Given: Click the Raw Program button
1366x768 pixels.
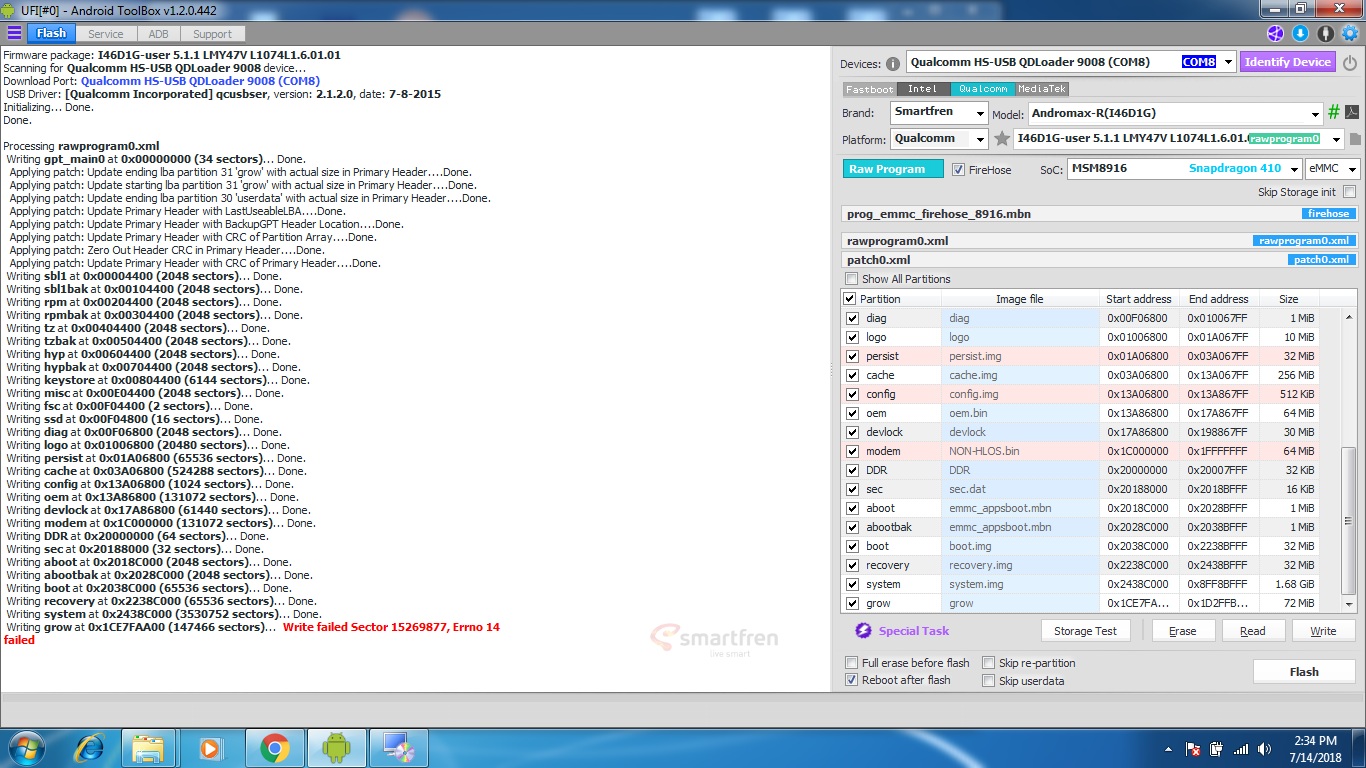Looking at the screenshot, I should click(893, 170).
